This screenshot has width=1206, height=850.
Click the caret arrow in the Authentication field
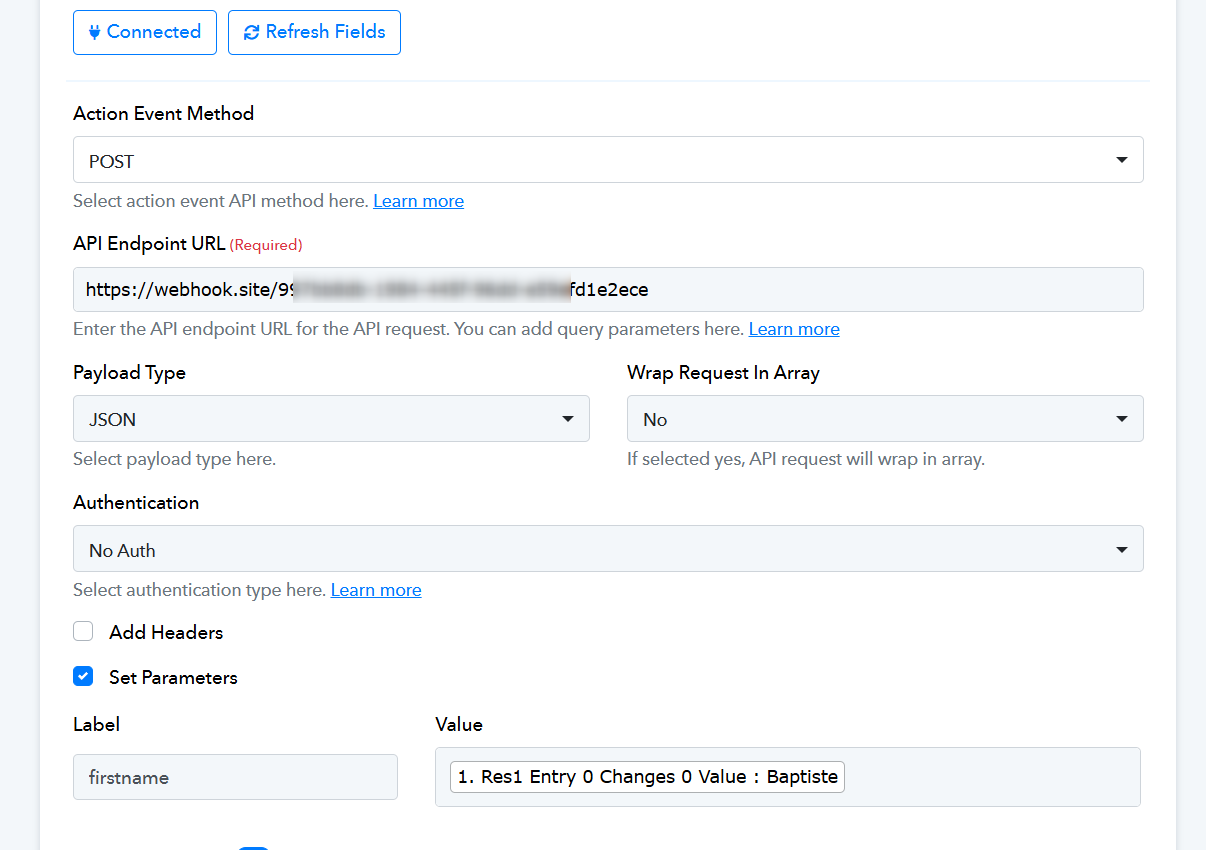(x=1121, y=549)
